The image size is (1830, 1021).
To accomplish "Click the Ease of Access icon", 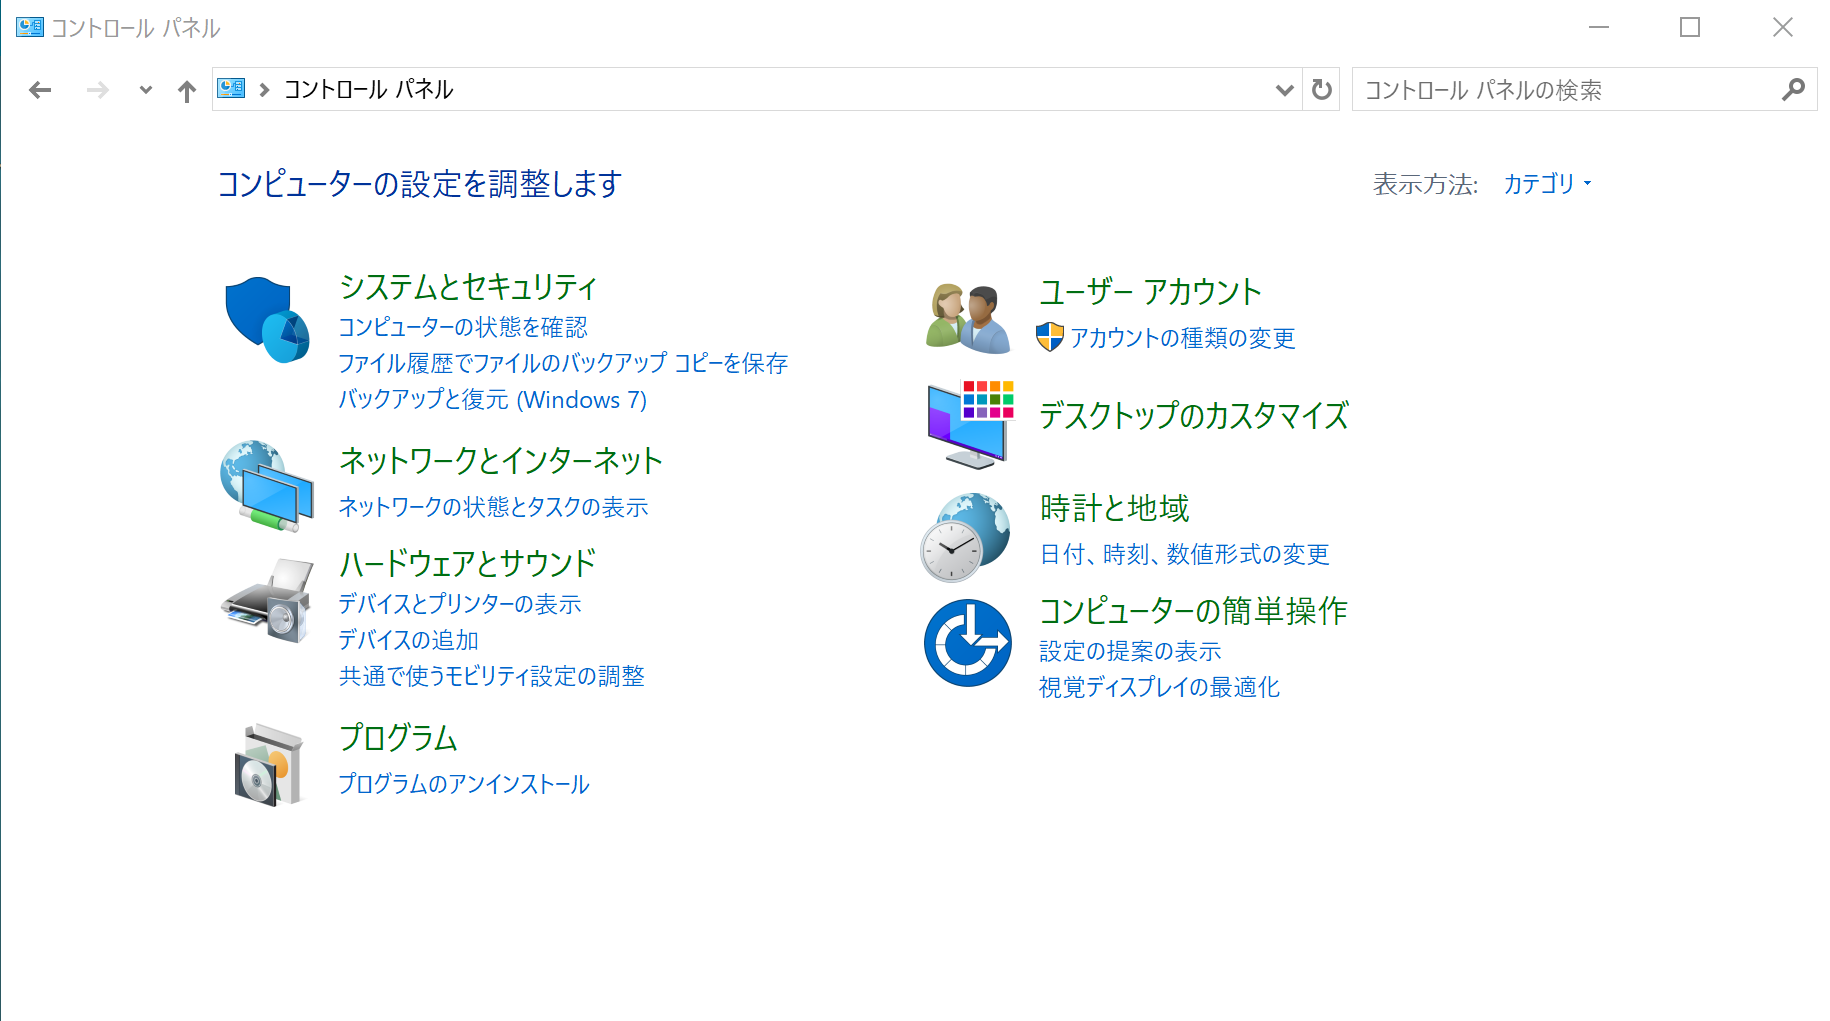I will tap(967, 642).
